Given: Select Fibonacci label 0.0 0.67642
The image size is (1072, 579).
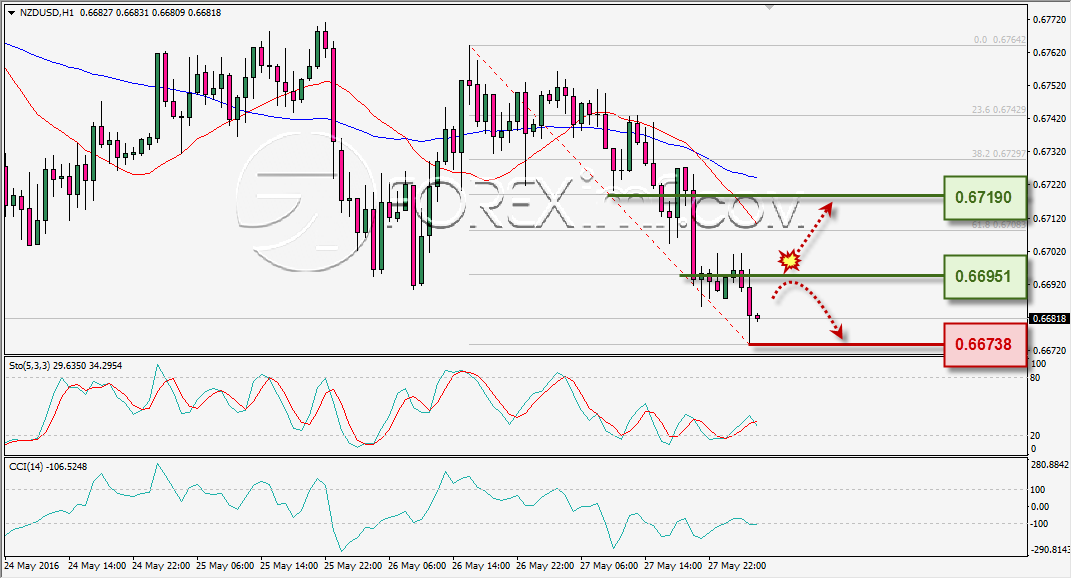Looking at the screenshot, I should (1000, 40).
